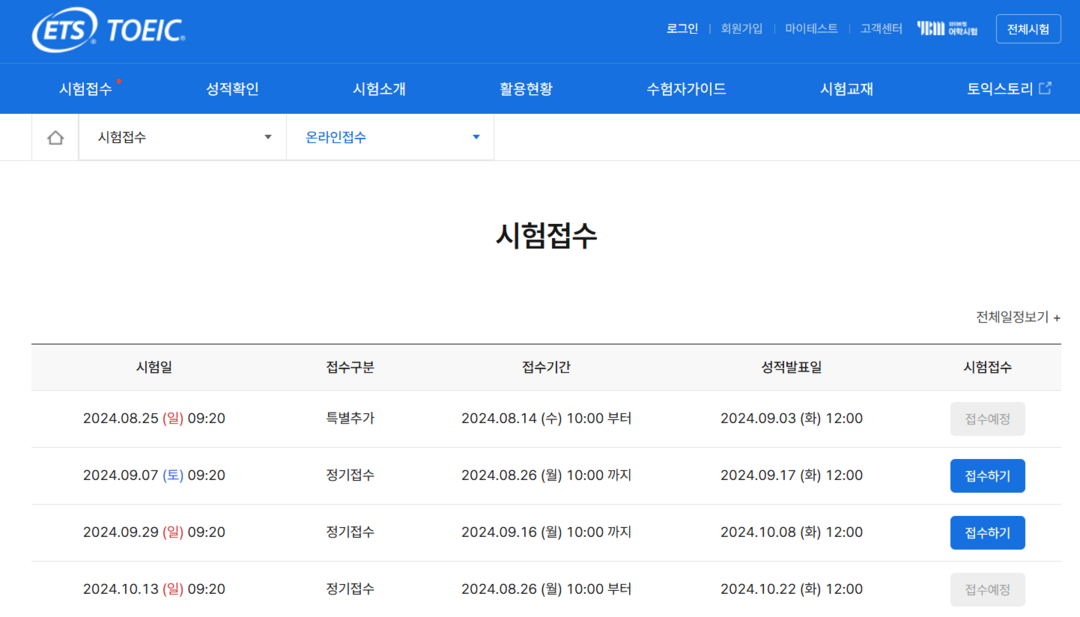This screenshot has height=617, width=1080.
Task: Expand the 시험접수 breadcrumb dropdown
Action: click(x=183, y=138)
